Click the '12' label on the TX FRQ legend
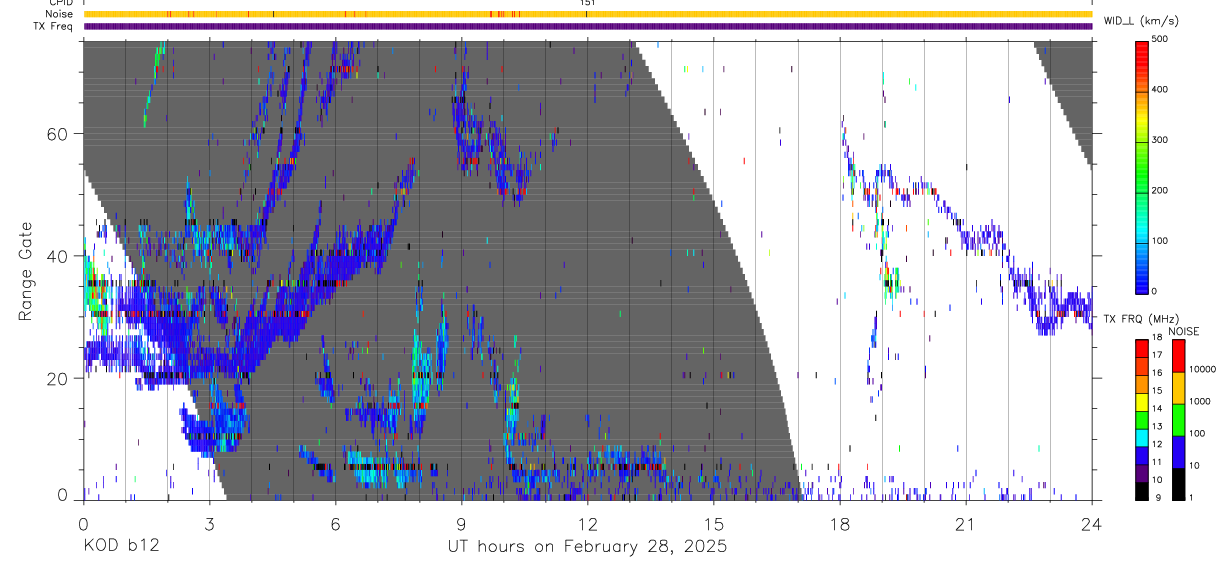Viewport: 1228px width, 567px height. [x=1157, y=445]
